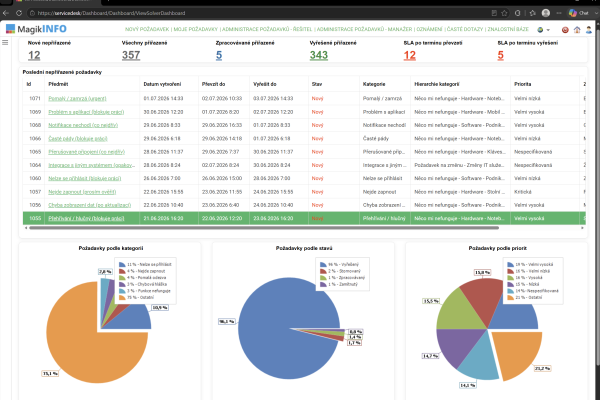Screen dimensions: 600x400
Task: Expand the language dropdown arrow
Action: 548,30
